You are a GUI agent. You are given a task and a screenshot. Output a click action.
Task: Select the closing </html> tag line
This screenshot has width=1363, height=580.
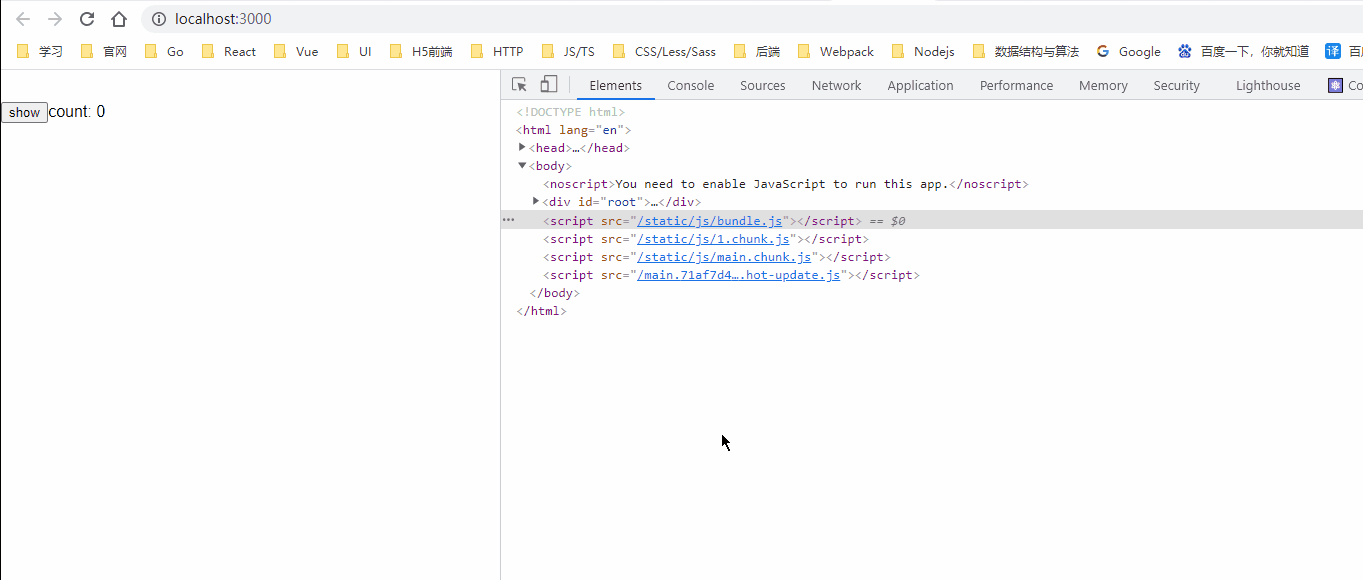541,311
